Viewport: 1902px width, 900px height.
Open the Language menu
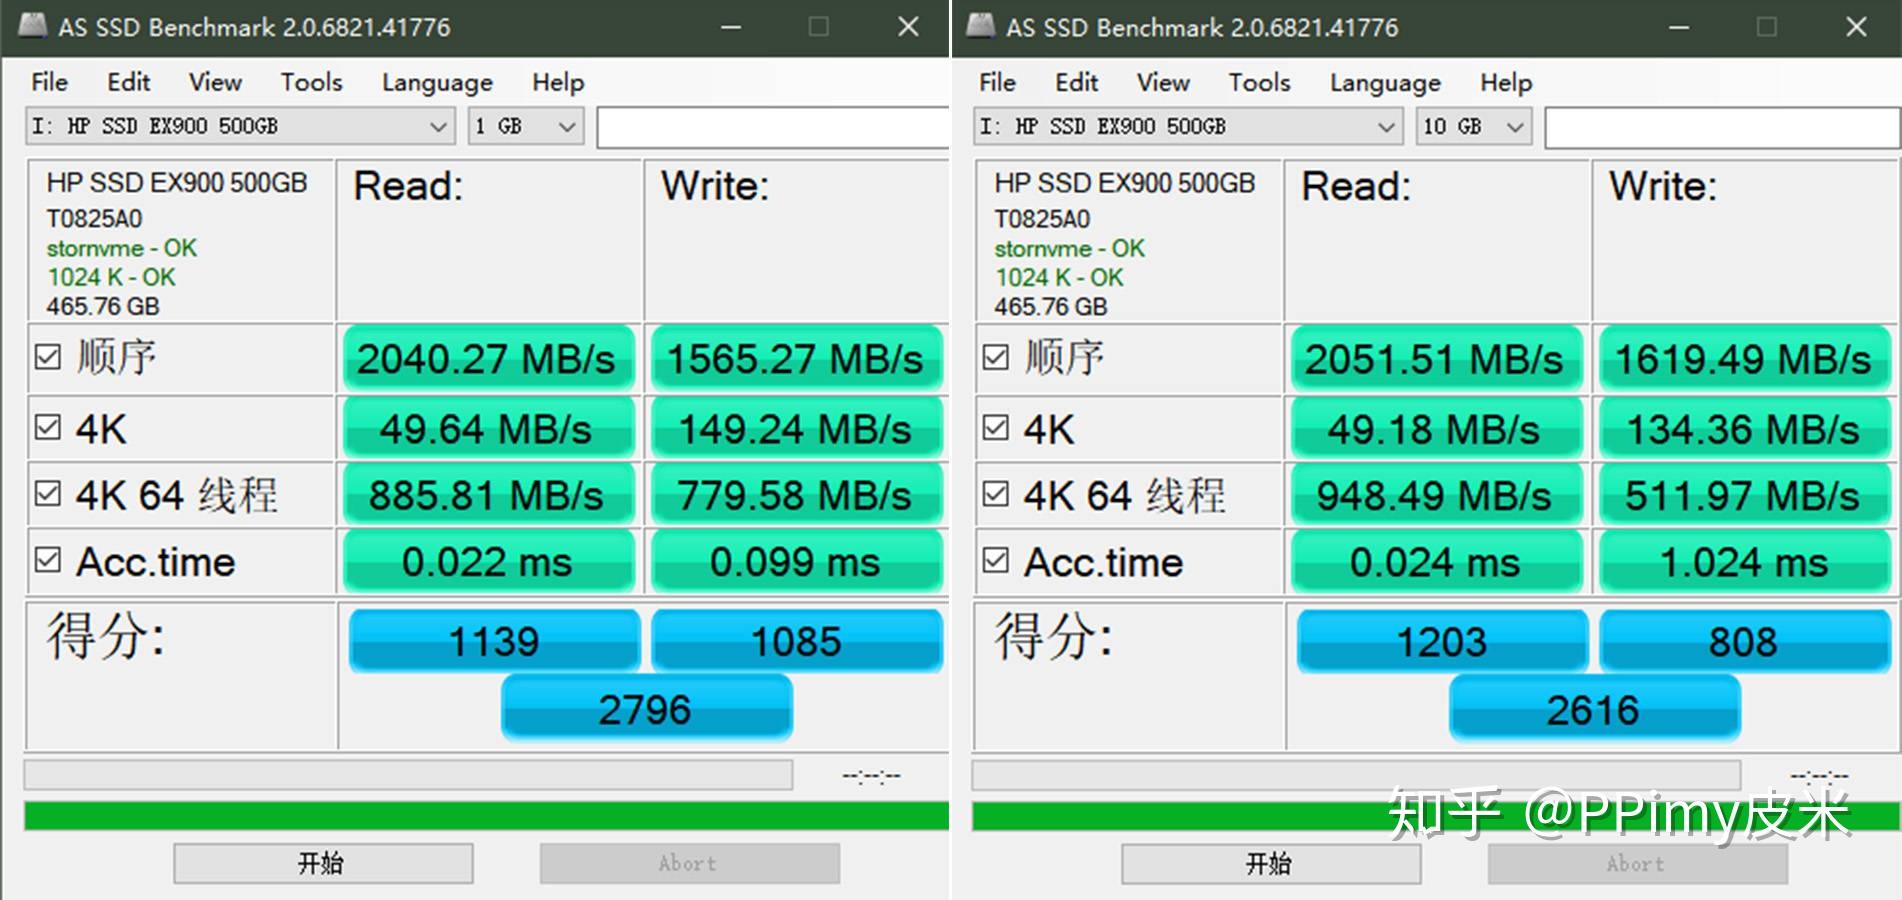point(436,82)
